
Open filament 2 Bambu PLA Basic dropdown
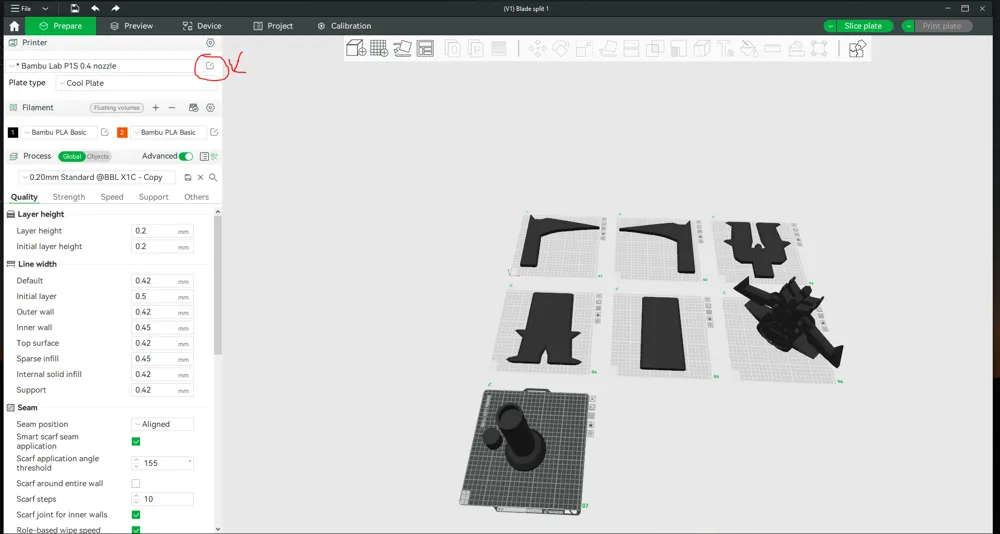pos(168,132)
